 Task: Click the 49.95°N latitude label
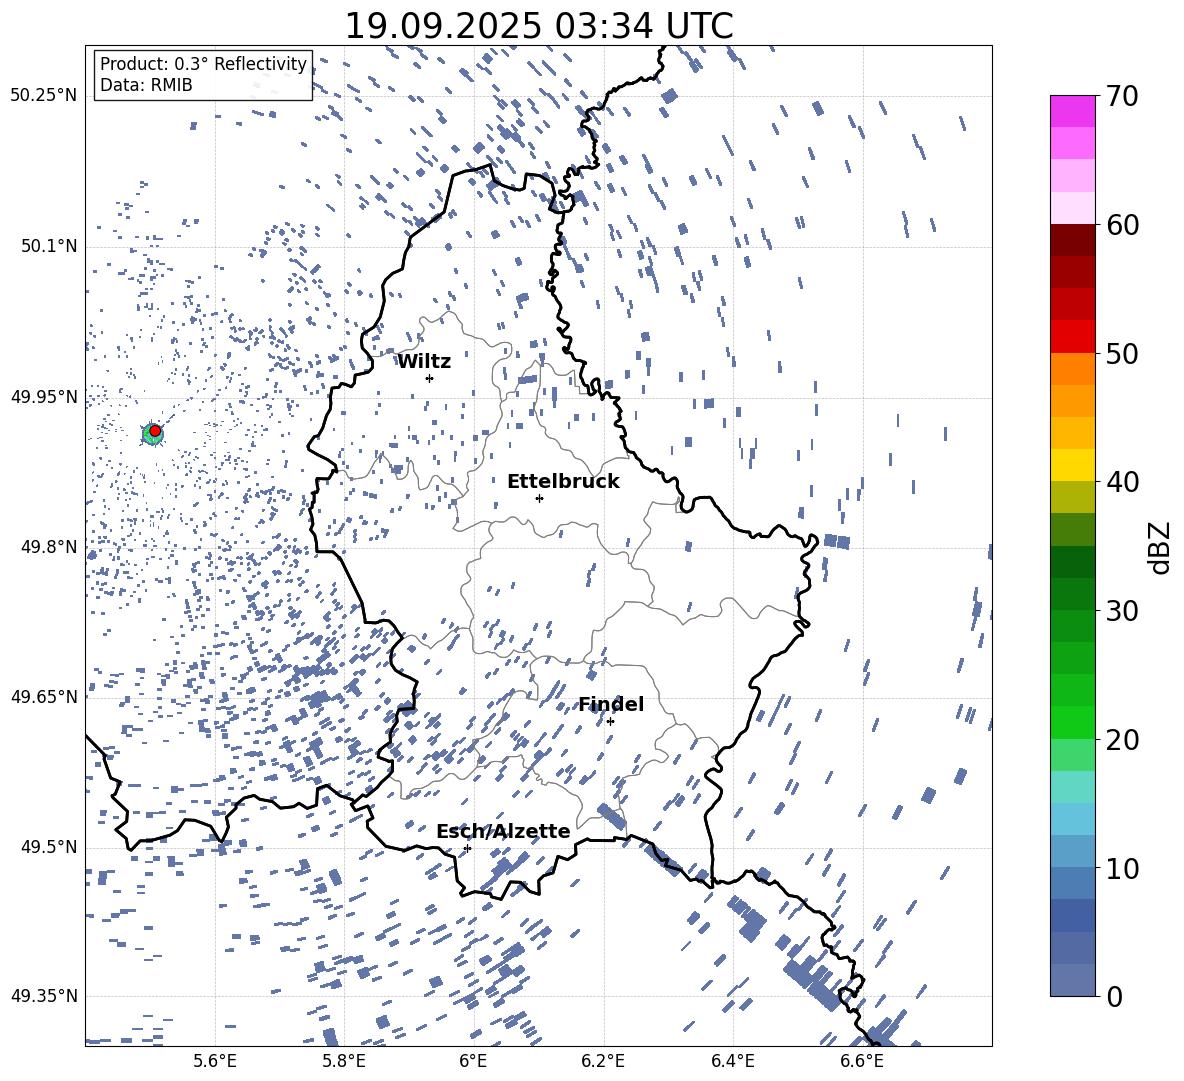click(x=44, y=397)
